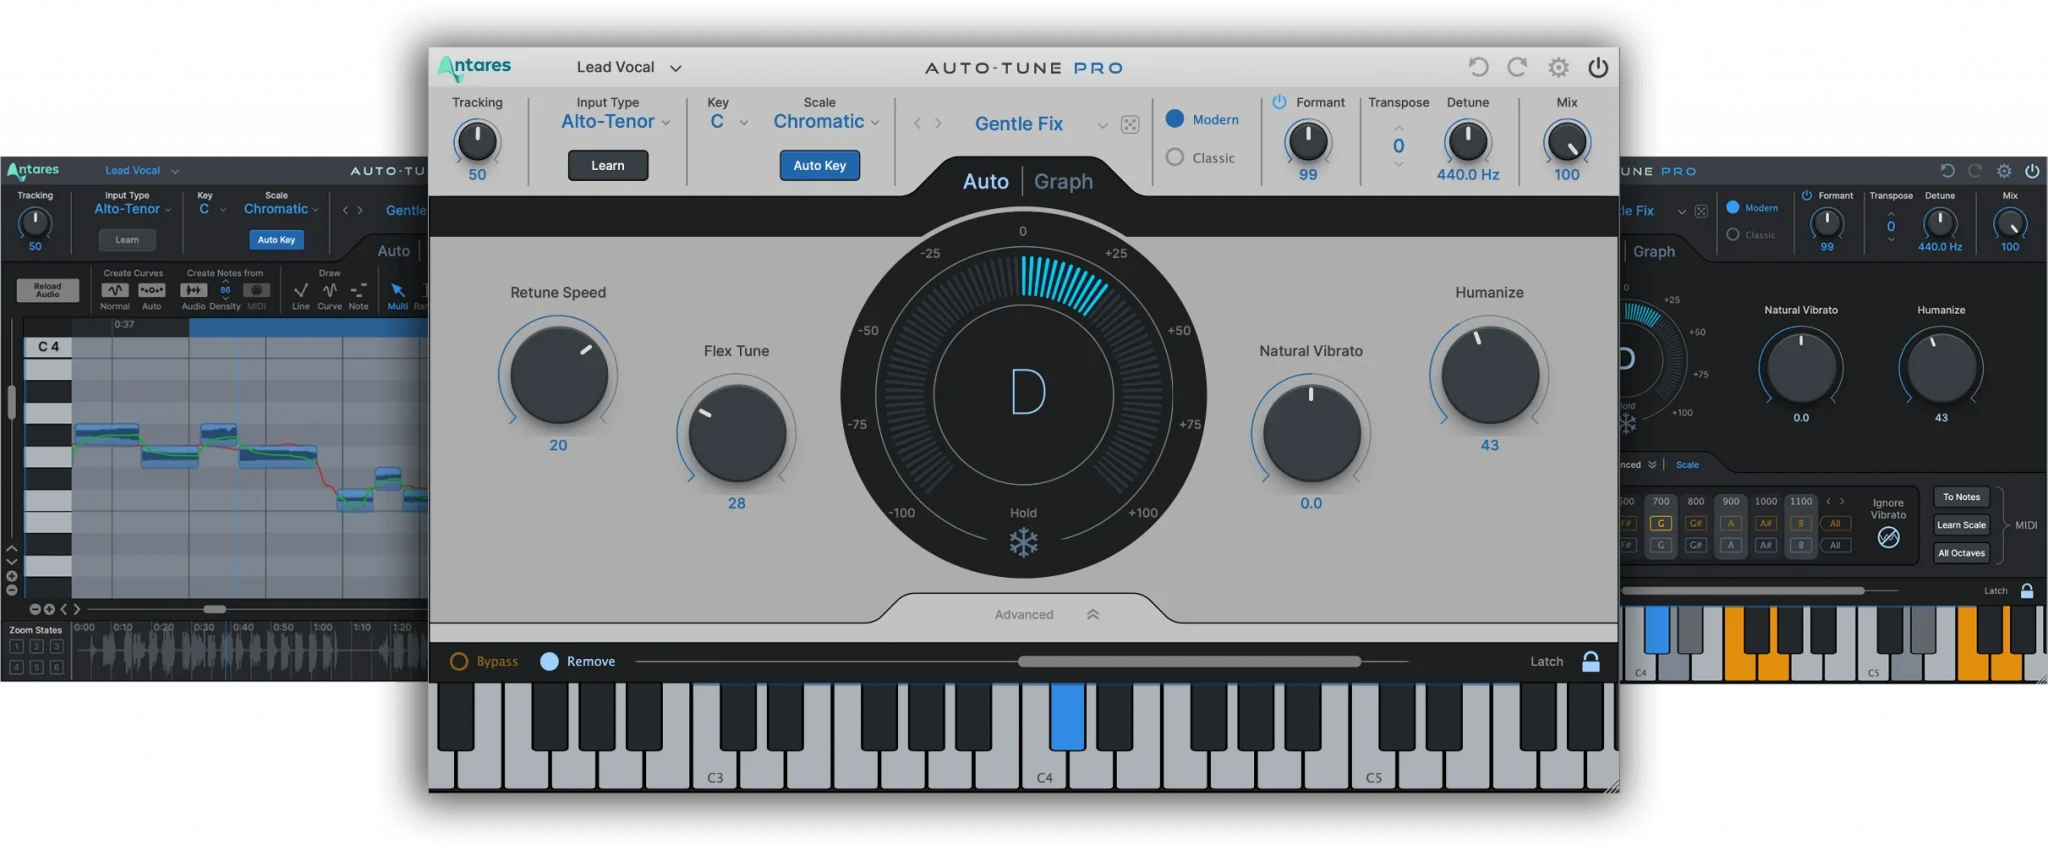Image resolution: width=2048 pixels, height=846 pixels.
Task: Click the Hold snowflake freeze icon
Action: click(x=1023, y=543)
